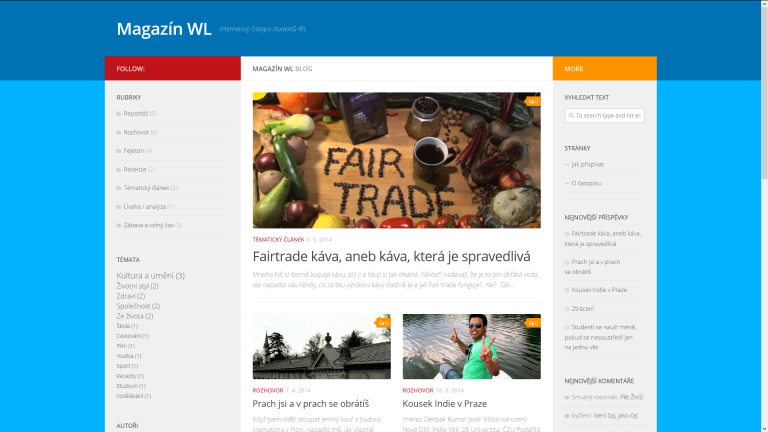Open the Fair Trade featured image
The image size is (768, 432).
397,160
